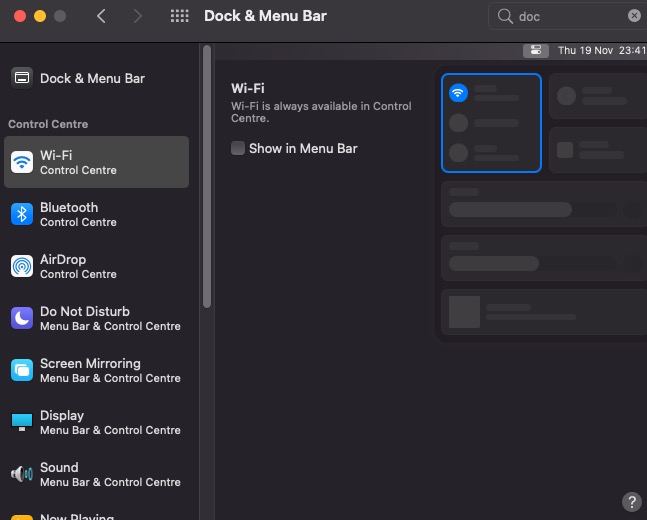Click the 'AirDrop' row label
This screenshot has width=647, height=520.
click(63, 259)
